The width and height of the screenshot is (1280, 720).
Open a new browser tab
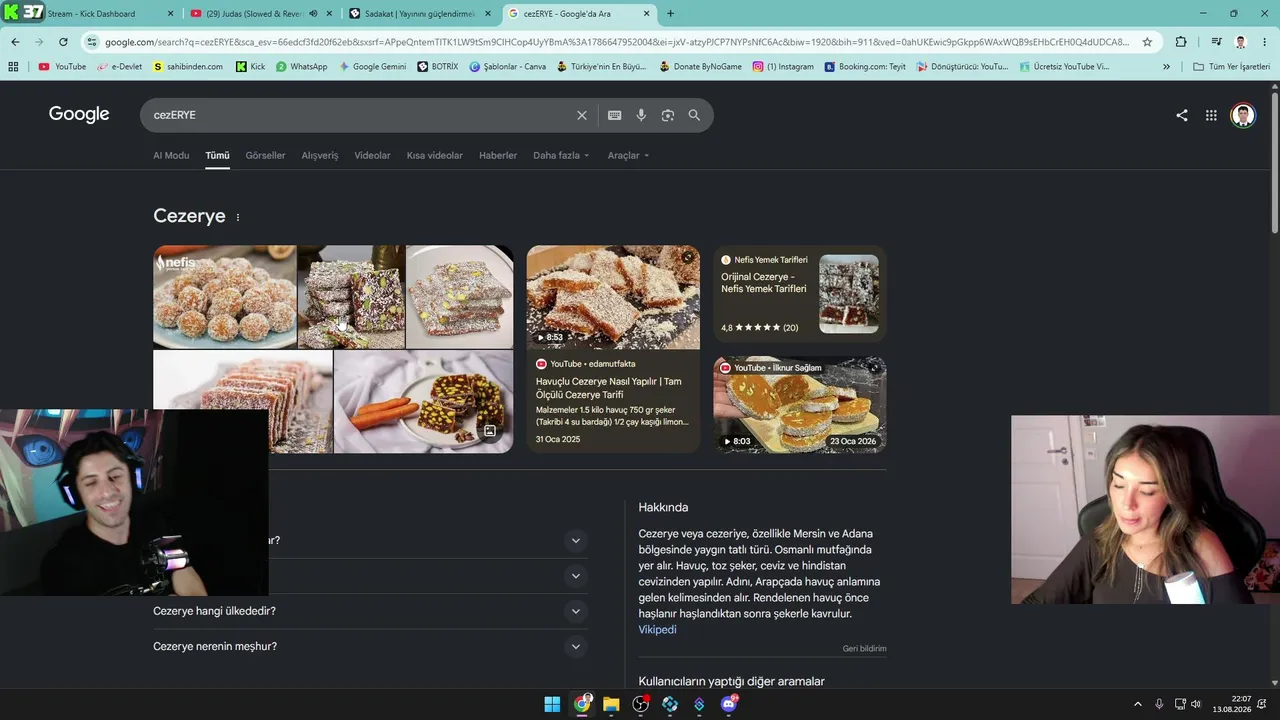pyautogui.click(x=670, y=14)
